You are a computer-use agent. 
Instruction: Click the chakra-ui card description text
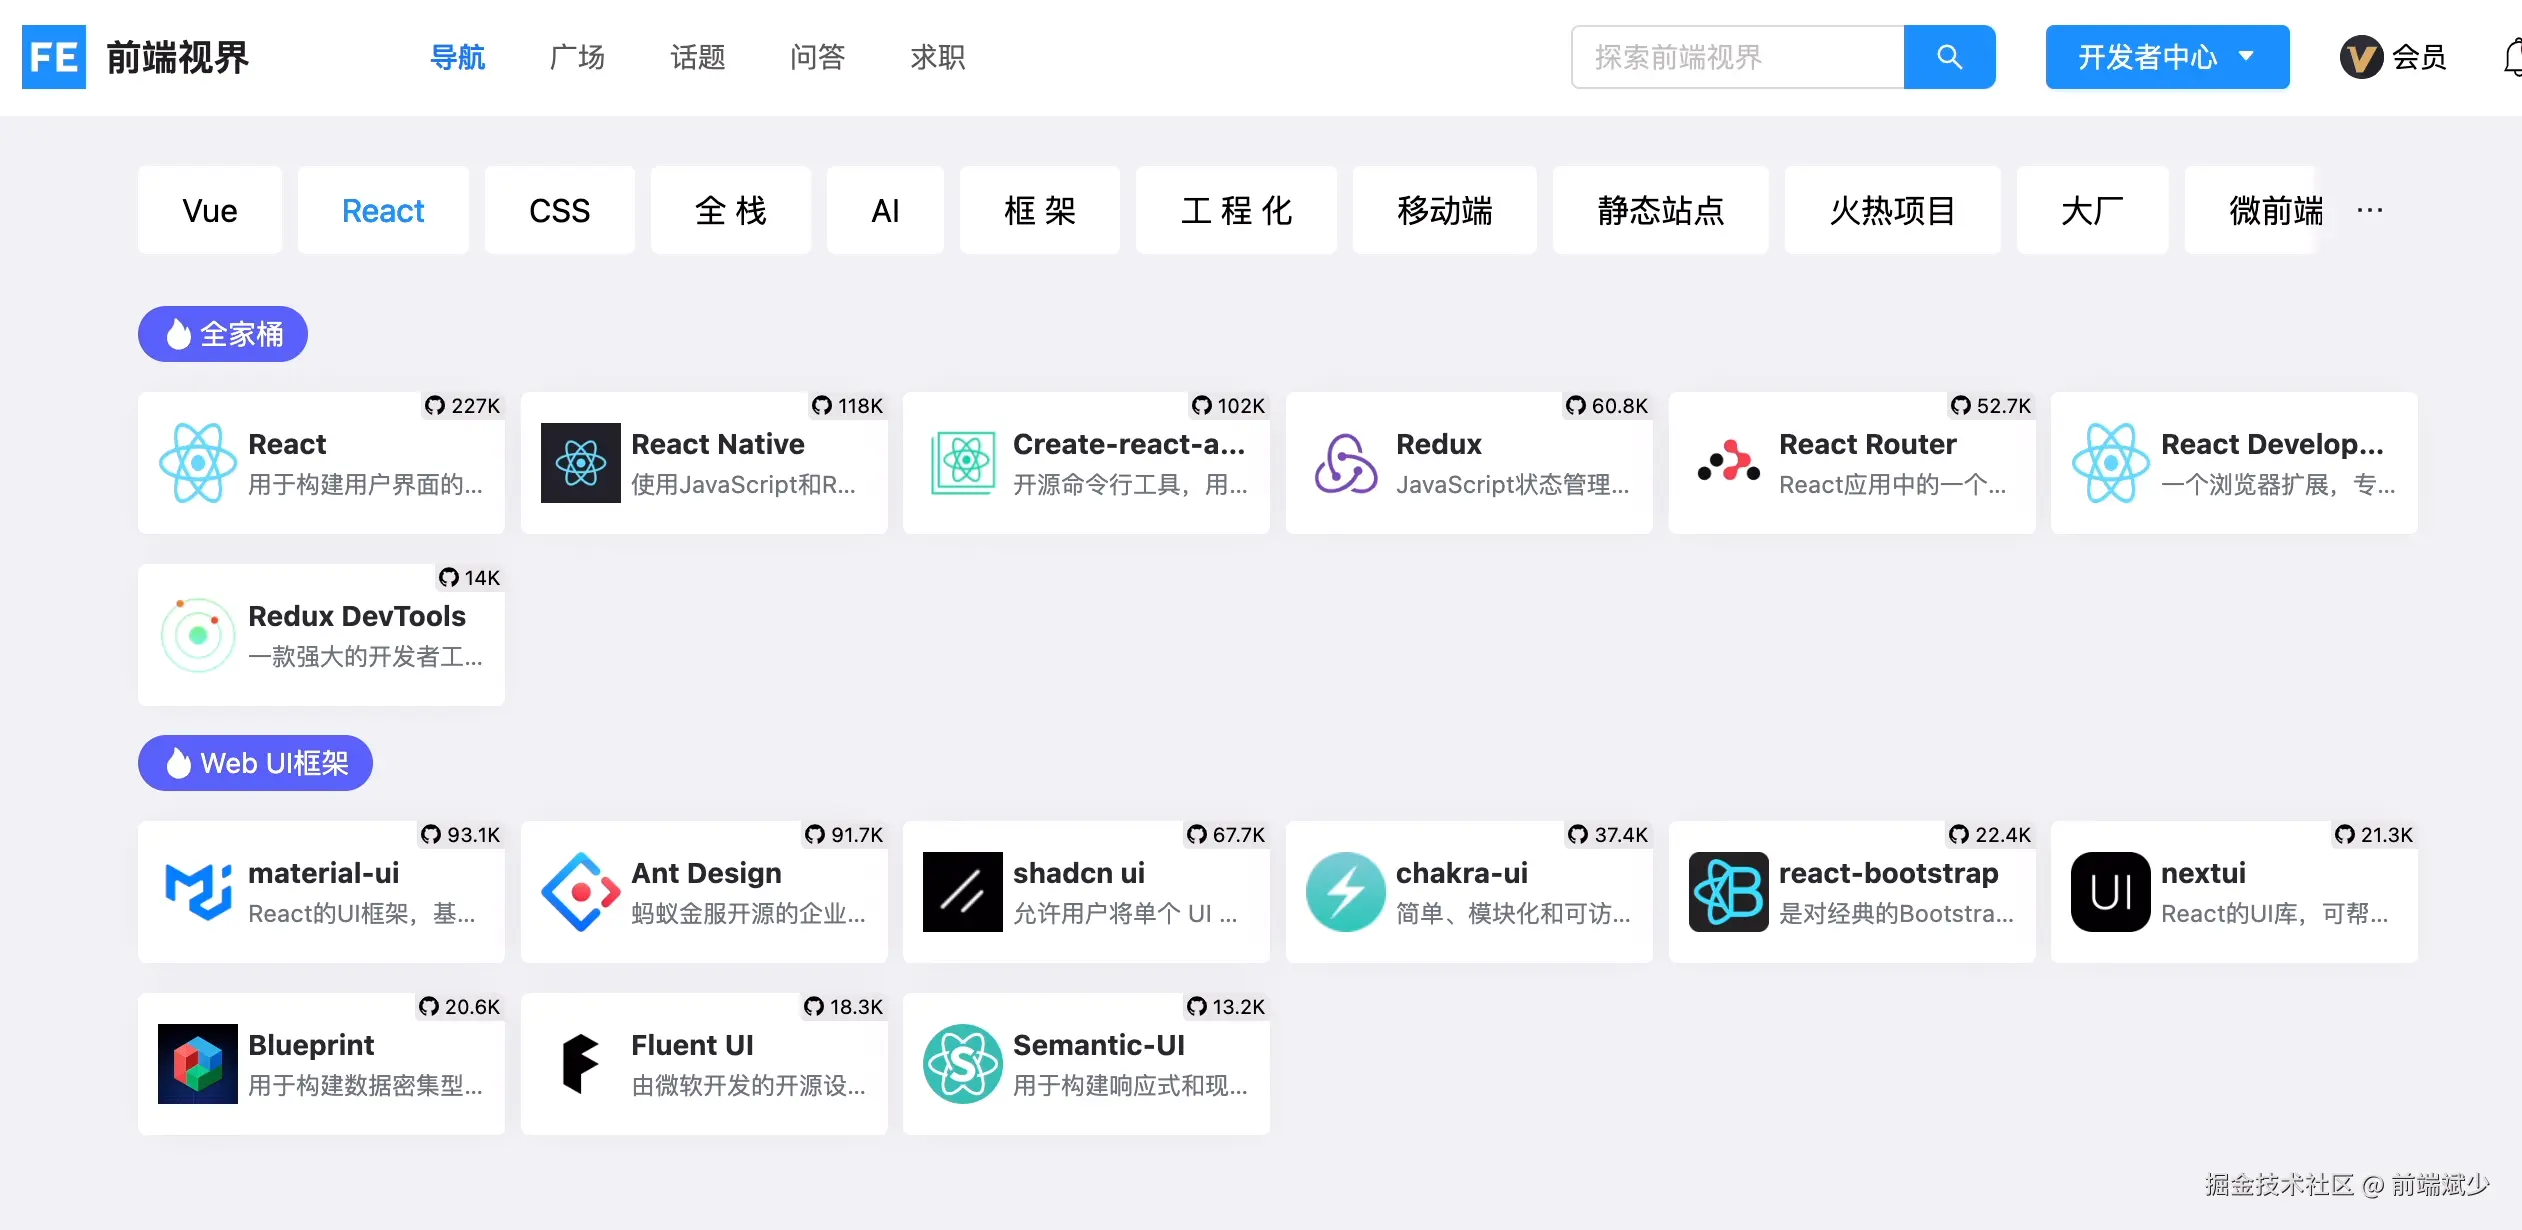pos(1513,914)
